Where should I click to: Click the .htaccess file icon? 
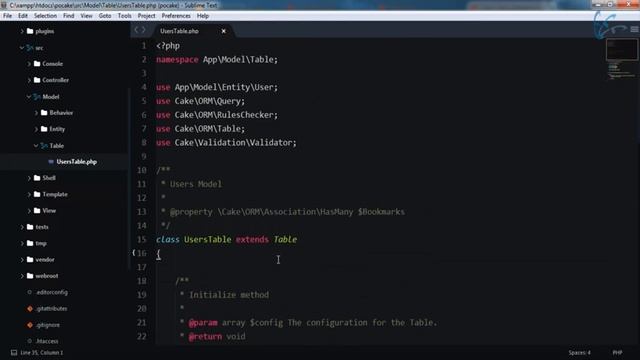(x=29, y=341)
